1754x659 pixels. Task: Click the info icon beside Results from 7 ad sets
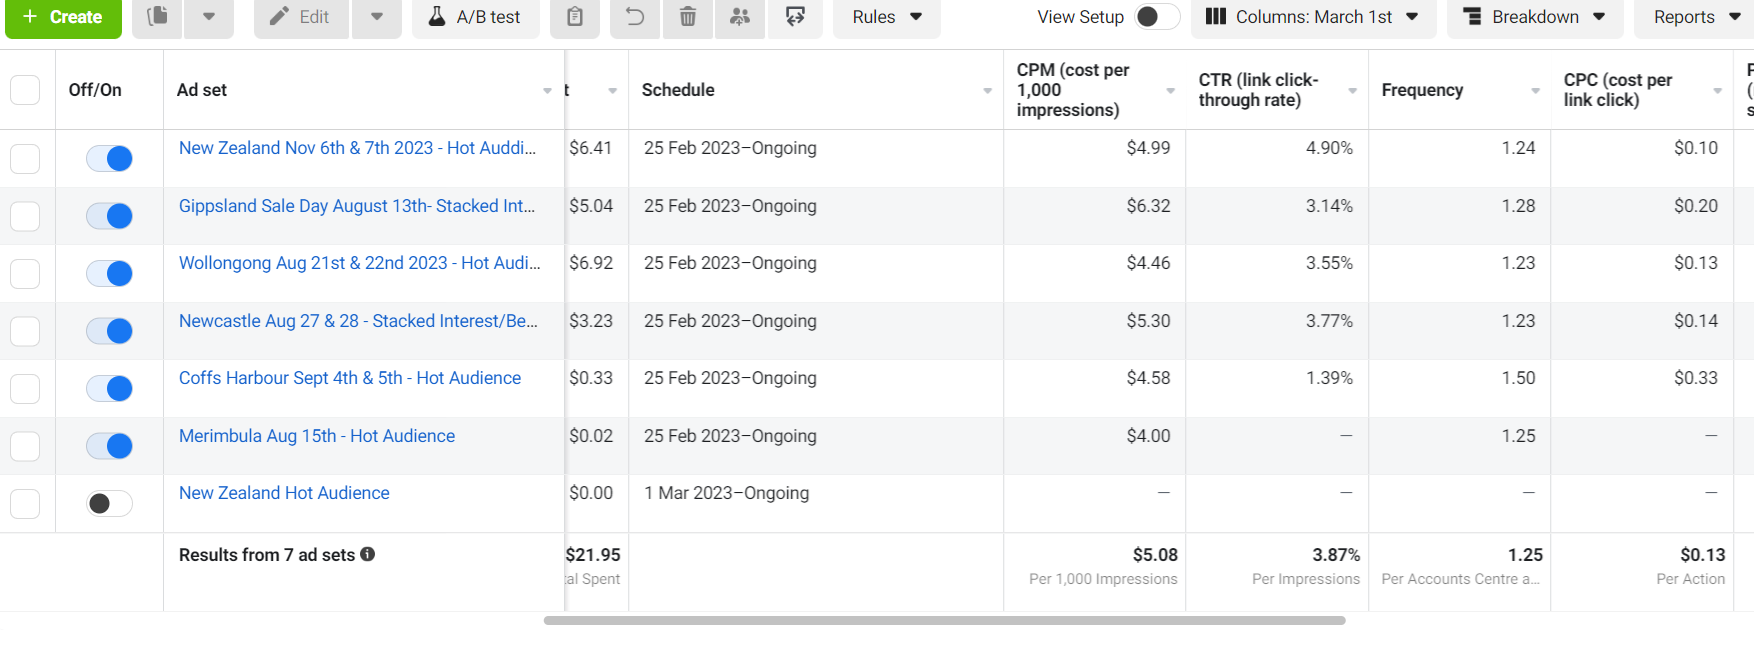click(368, 554)
